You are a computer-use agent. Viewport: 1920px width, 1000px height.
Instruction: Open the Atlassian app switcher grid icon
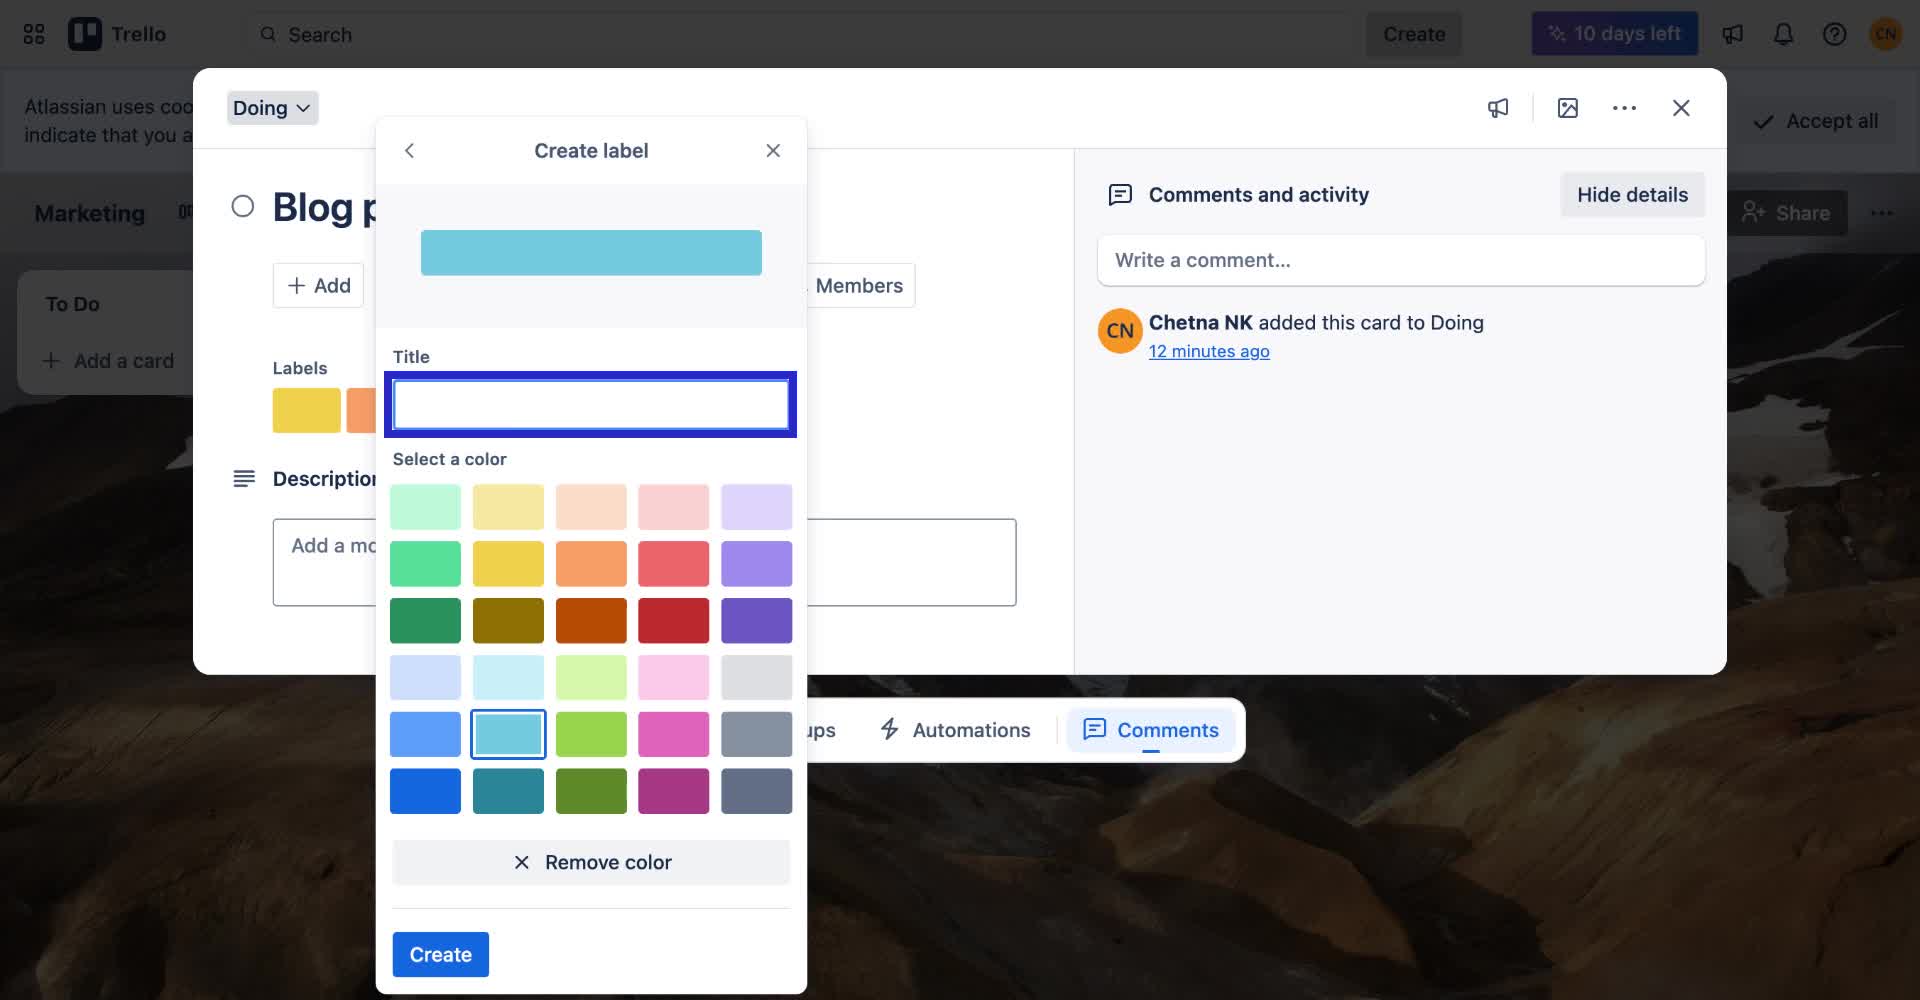pos(33,33)
